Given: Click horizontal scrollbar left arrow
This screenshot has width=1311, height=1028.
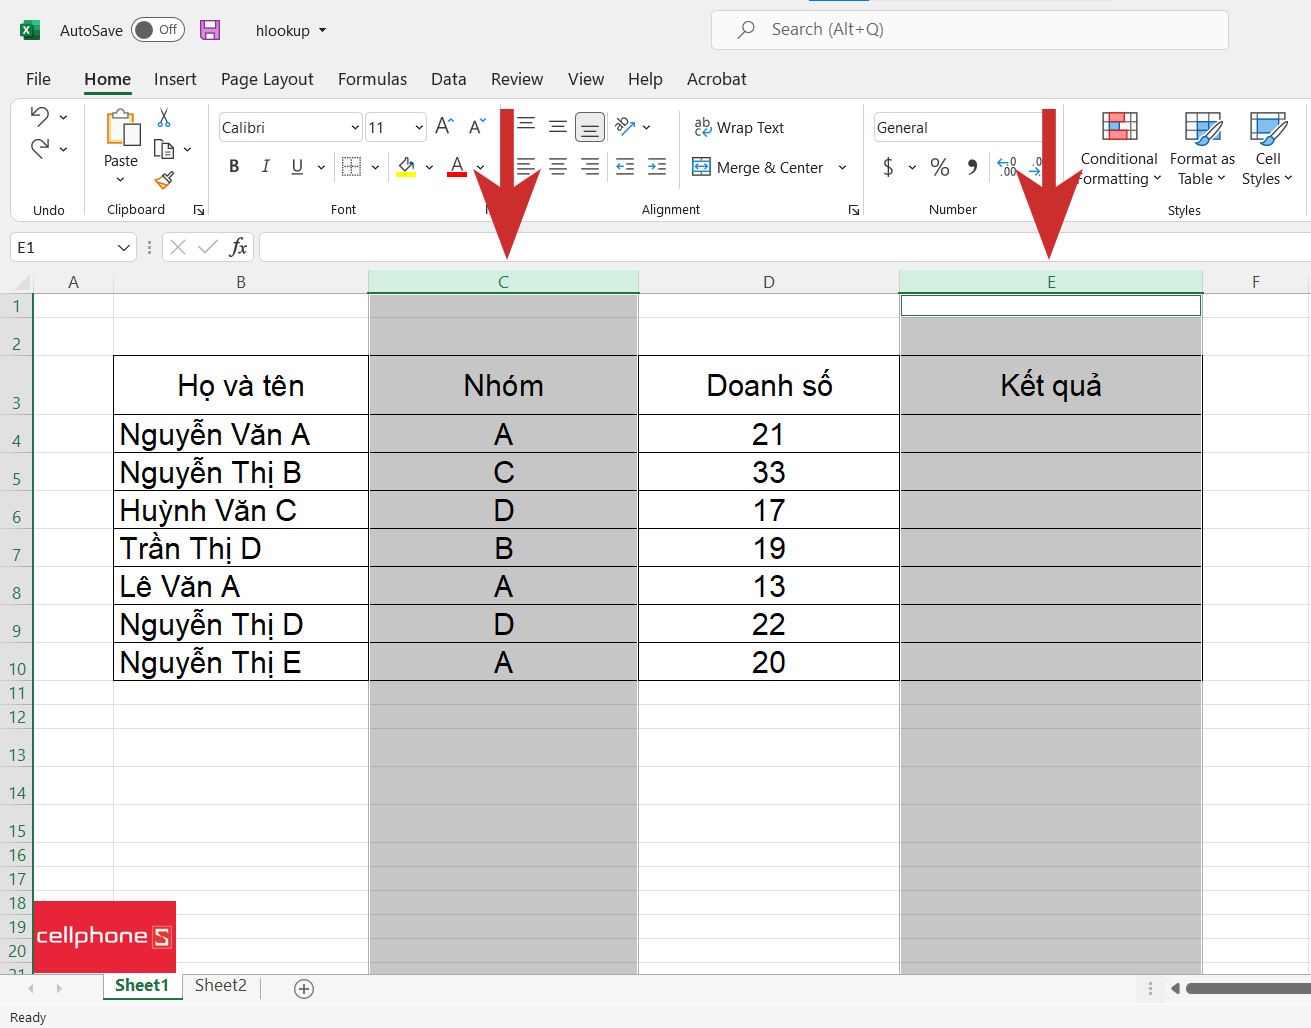Looking at the screenshot, I should pyautogui.click(x=1176, y=989).
